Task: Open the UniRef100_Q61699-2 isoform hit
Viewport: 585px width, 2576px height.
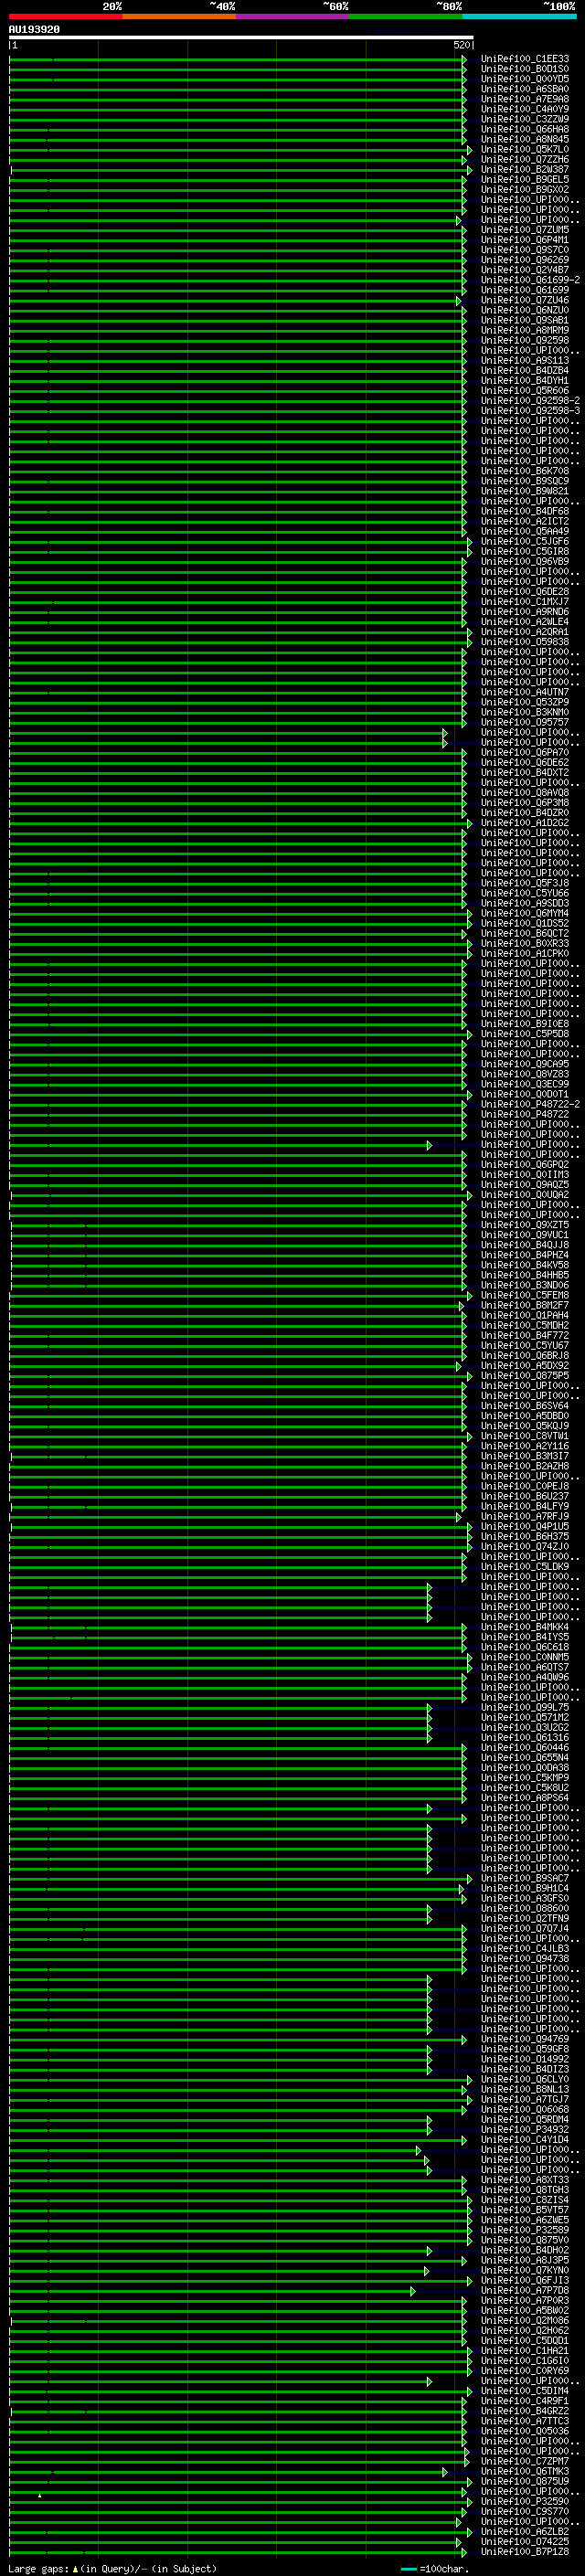Action: [530, 280]
